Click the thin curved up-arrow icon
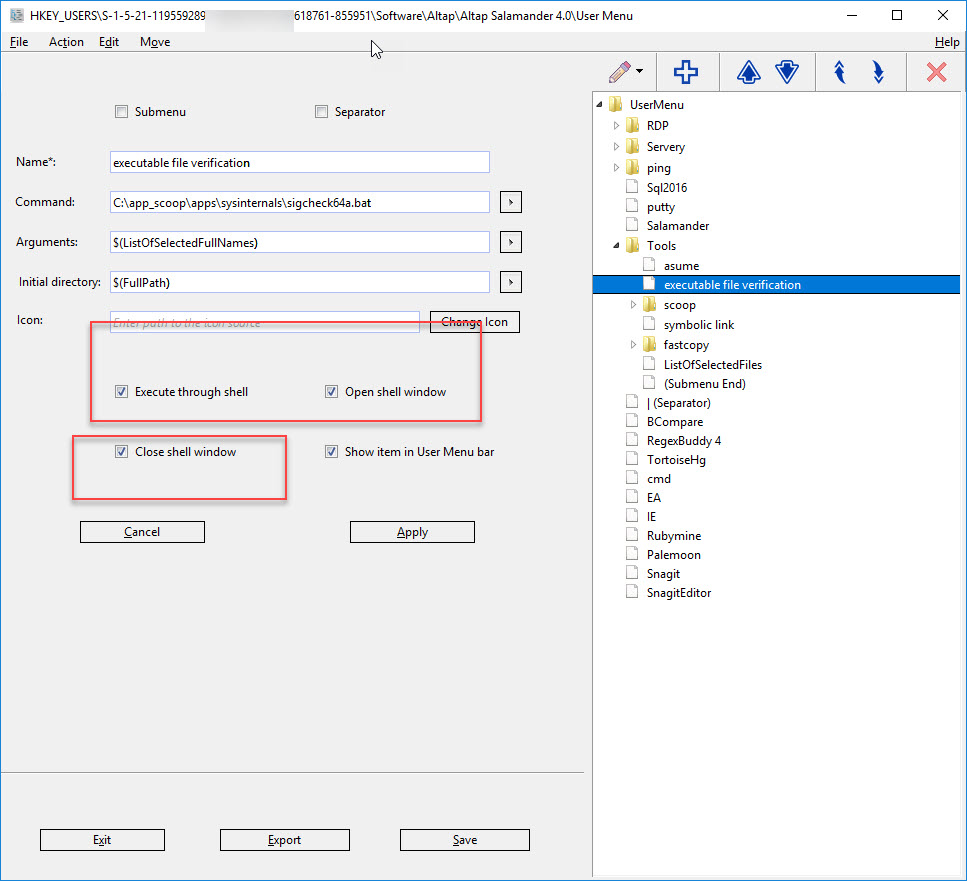This screenshot has height=881, width=967. pyautogui.click(x=839, y=72)
